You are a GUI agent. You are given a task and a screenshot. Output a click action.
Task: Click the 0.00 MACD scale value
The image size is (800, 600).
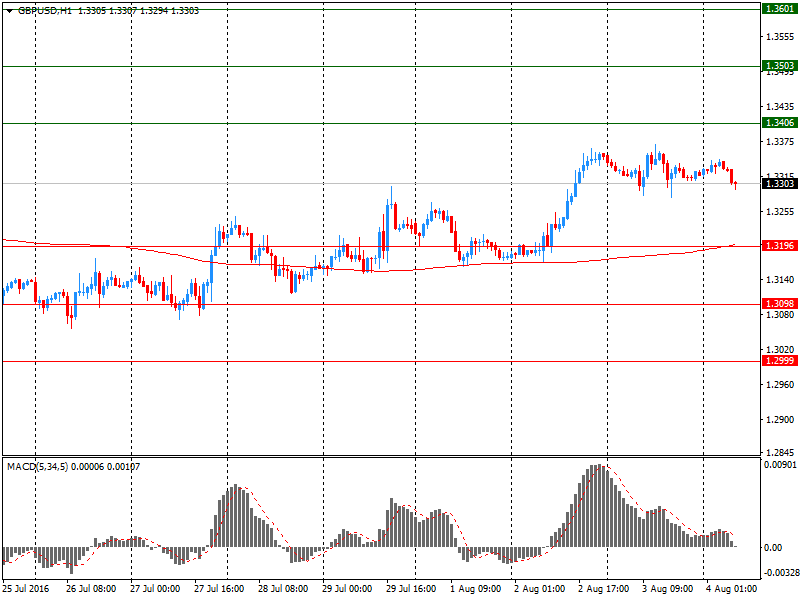point(773,547)
